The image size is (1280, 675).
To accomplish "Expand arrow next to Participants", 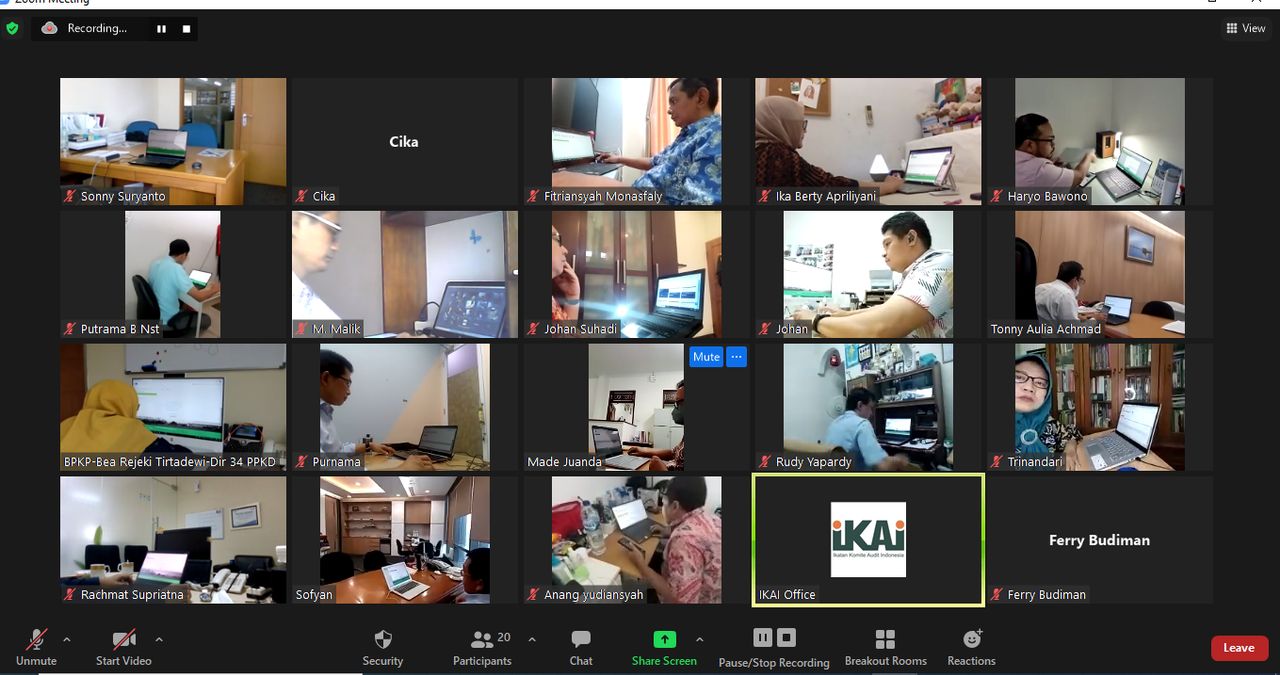I will tap(532, 639).
